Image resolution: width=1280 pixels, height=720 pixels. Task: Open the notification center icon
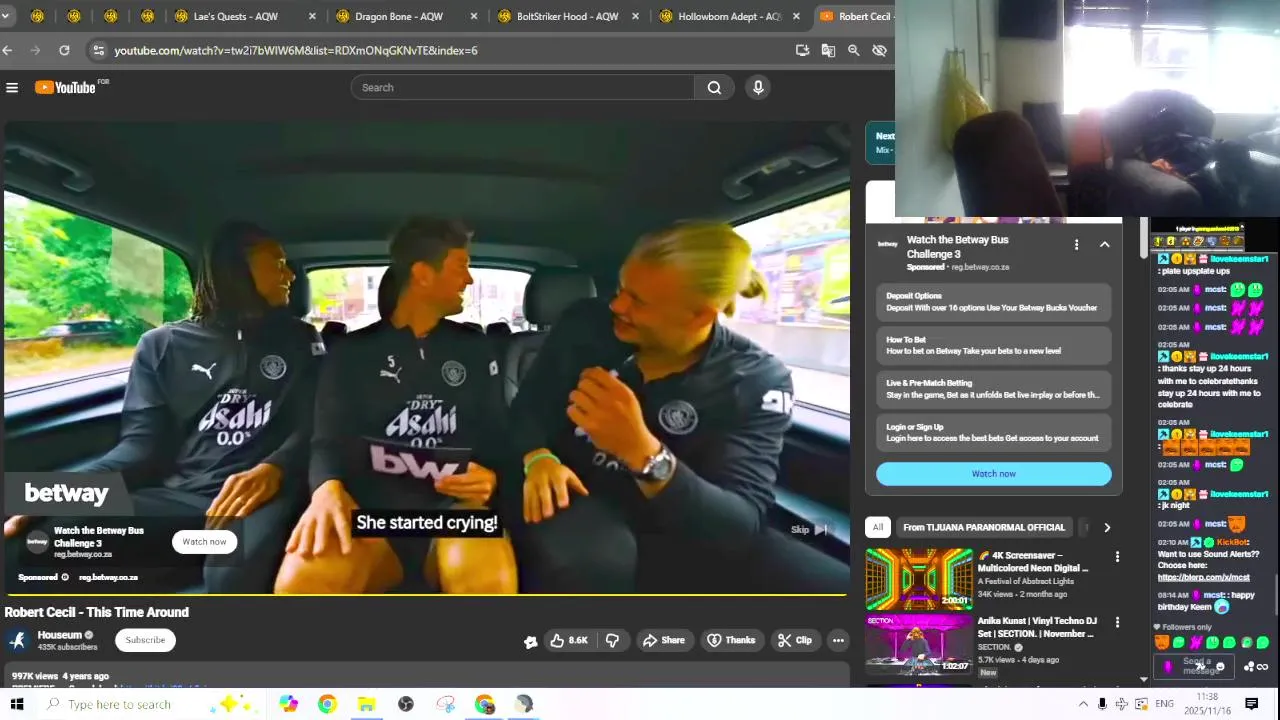[x=1251, y=704]
